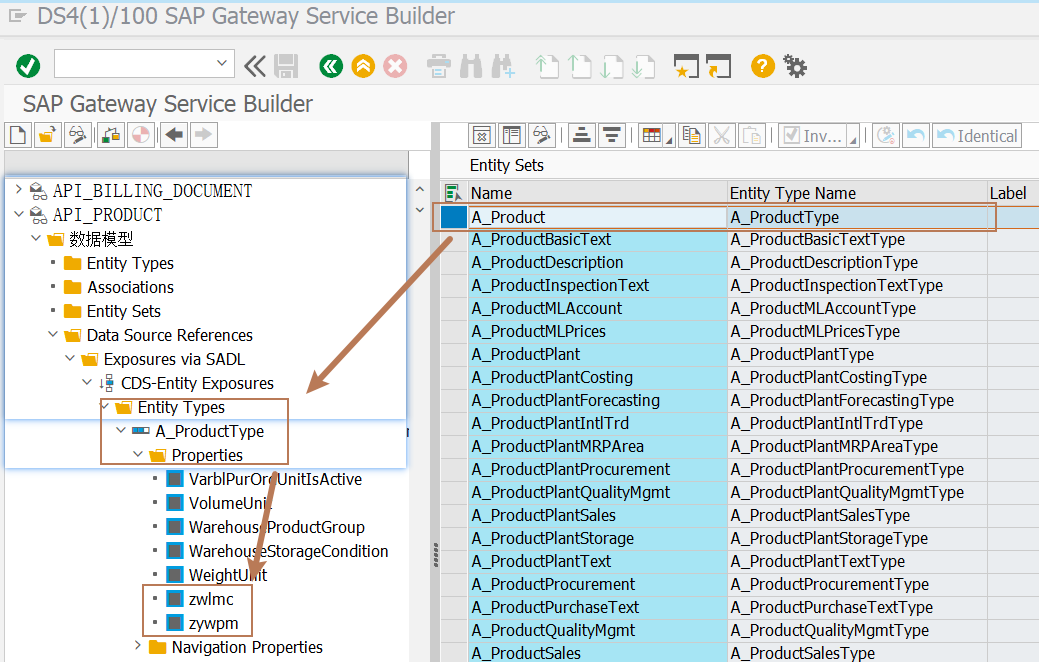1039x662 pixels.
Task: Collapse the API_PRODUCT project node
Action: pos(19,214)
